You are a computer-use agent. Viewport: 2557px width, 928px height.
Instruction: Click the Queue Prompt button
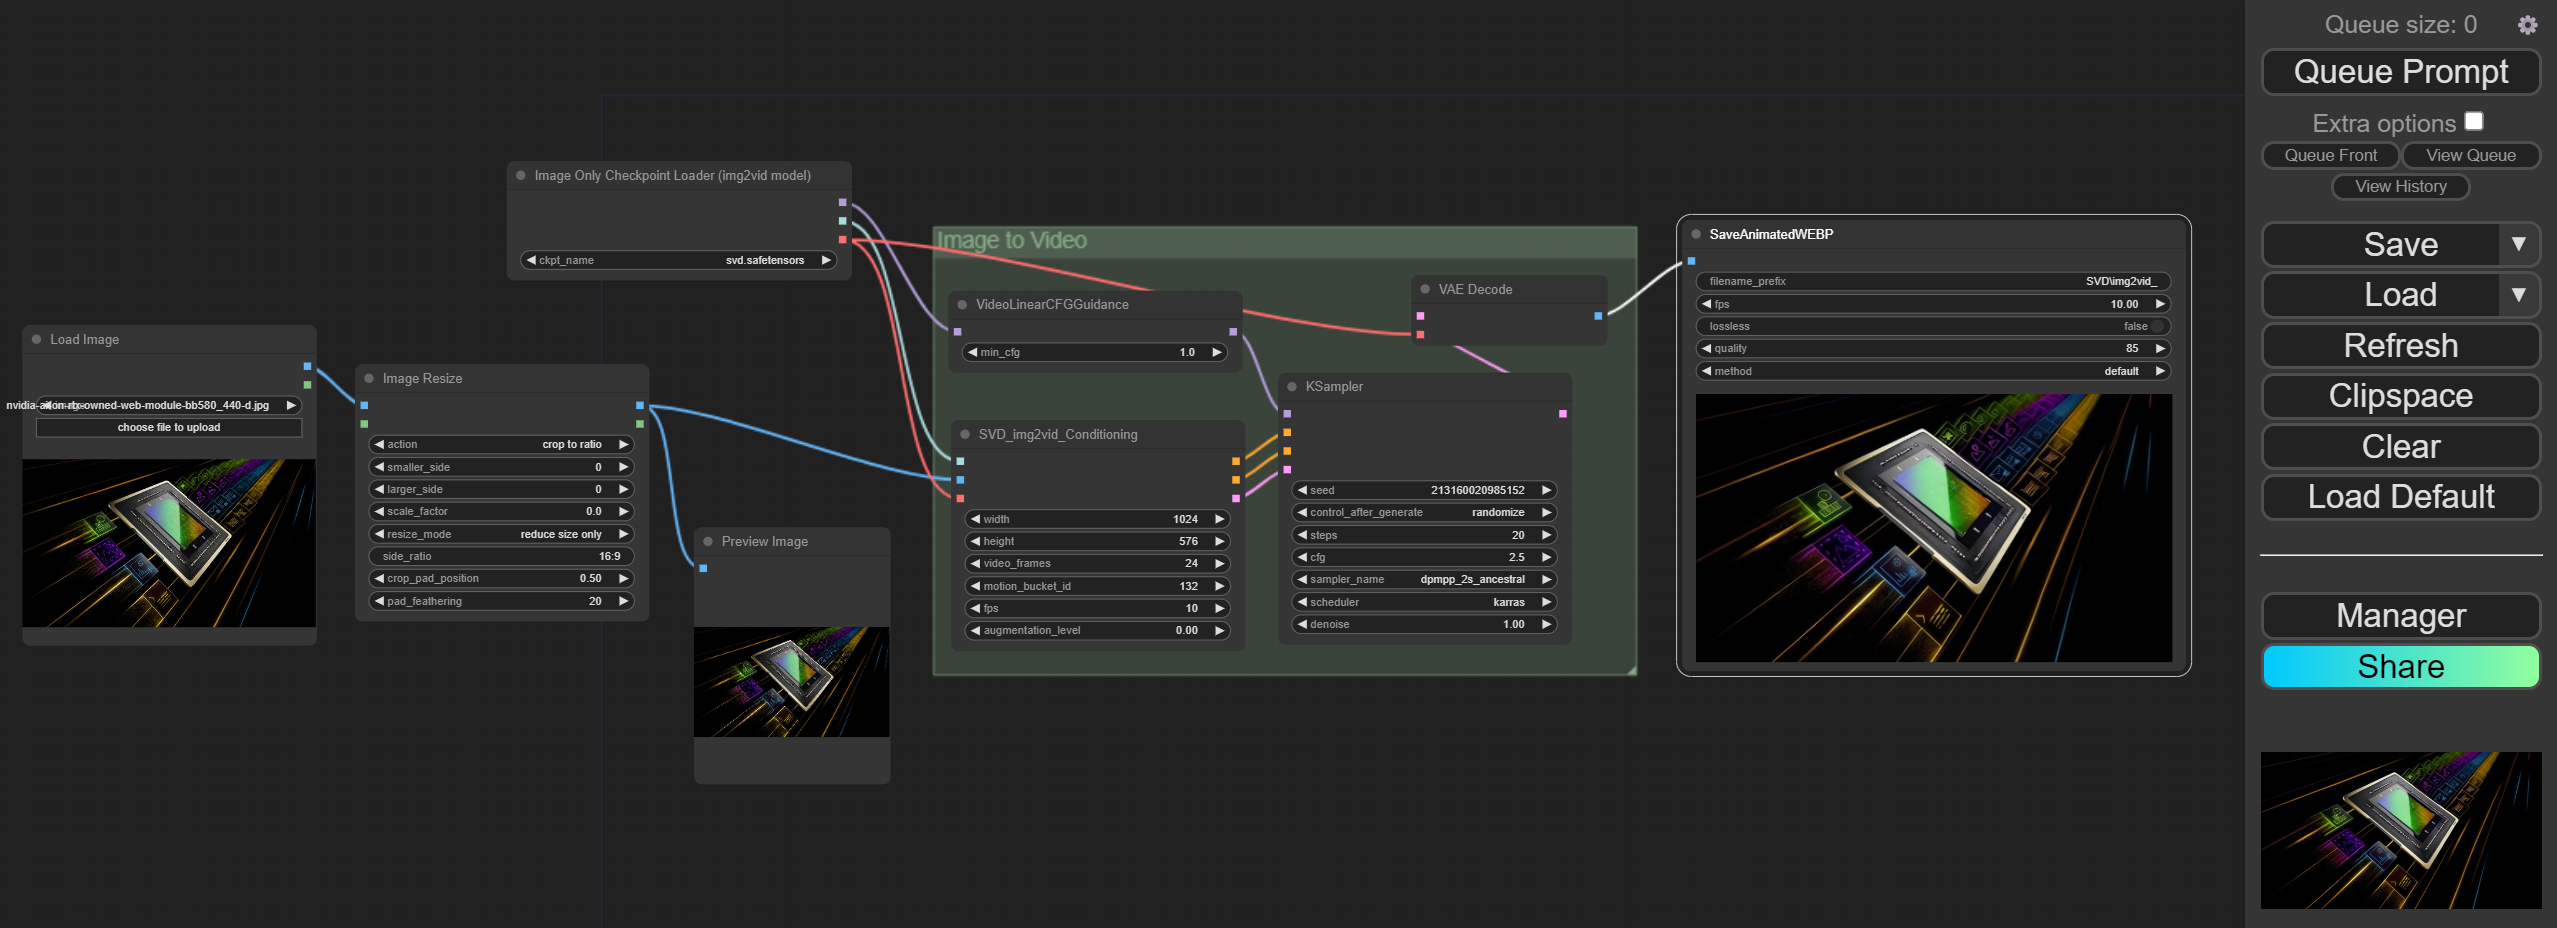(x=2400, y=72)
